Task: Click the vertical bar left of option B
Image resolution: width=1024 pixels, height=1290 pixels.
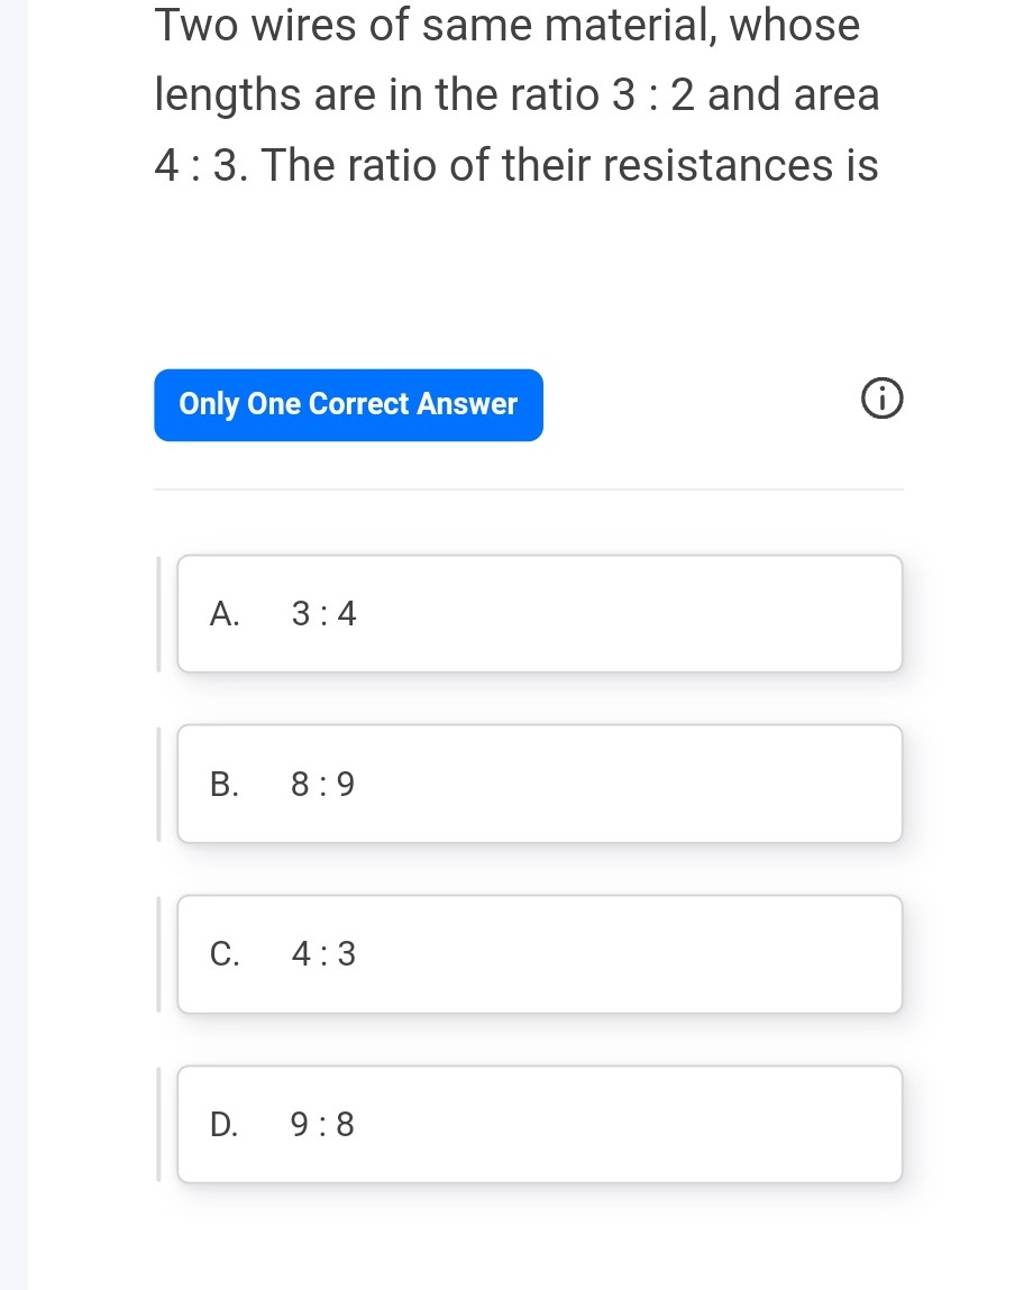Action: (x=159, y=785)
